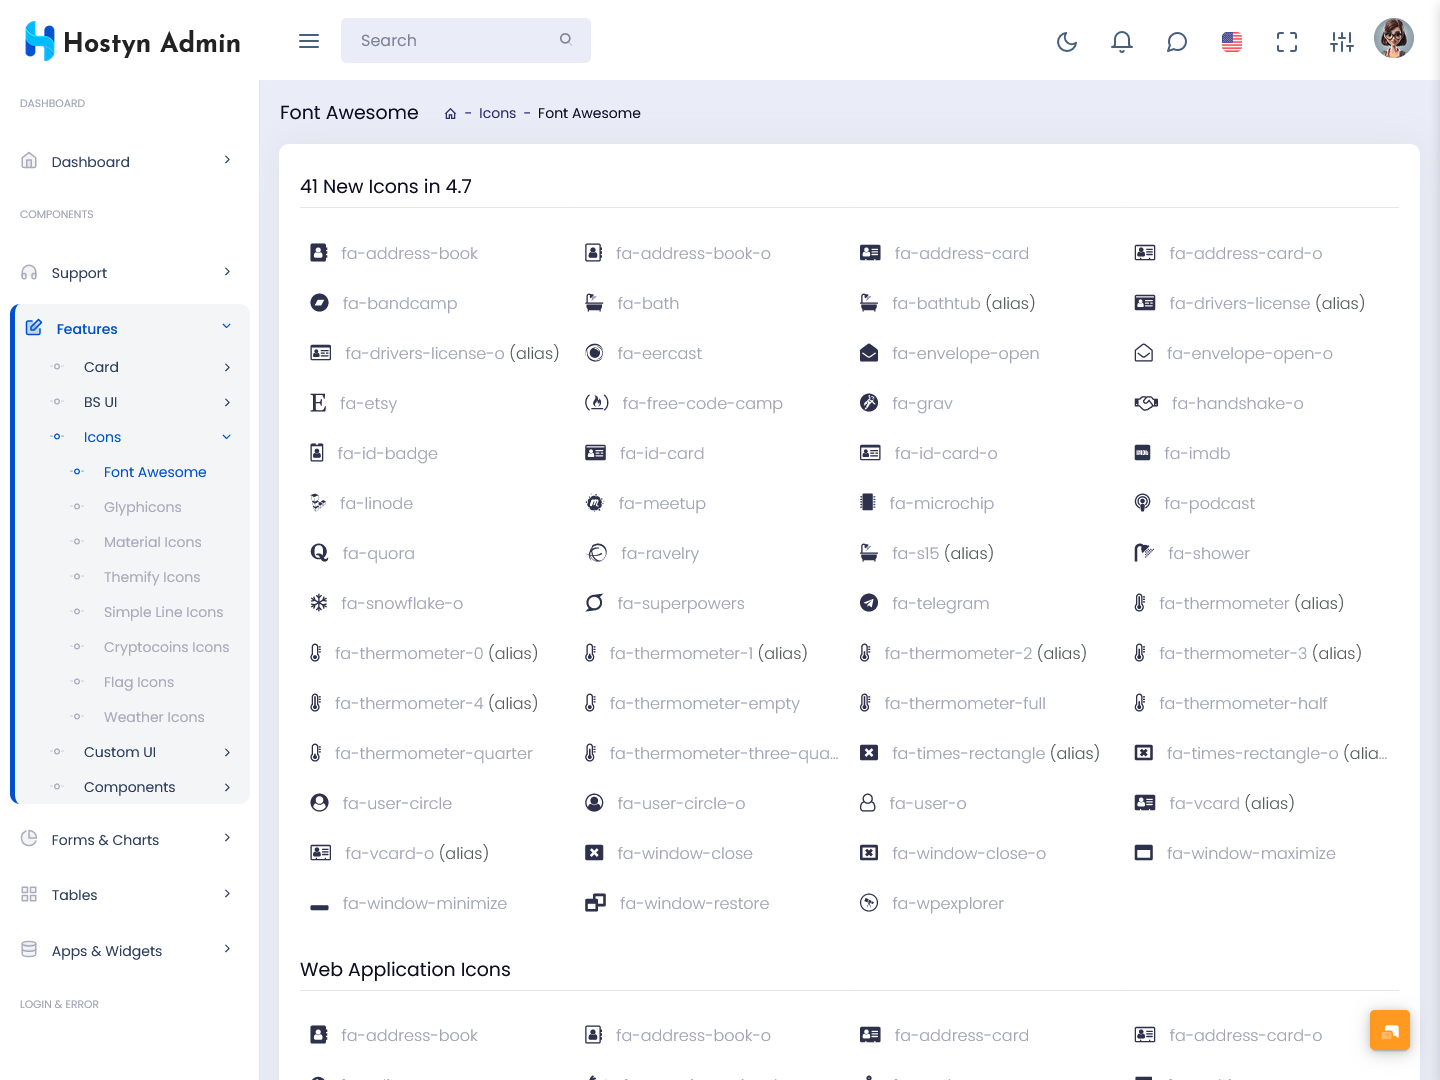Click the home icon in the breadcrumb

pos(450,114)
